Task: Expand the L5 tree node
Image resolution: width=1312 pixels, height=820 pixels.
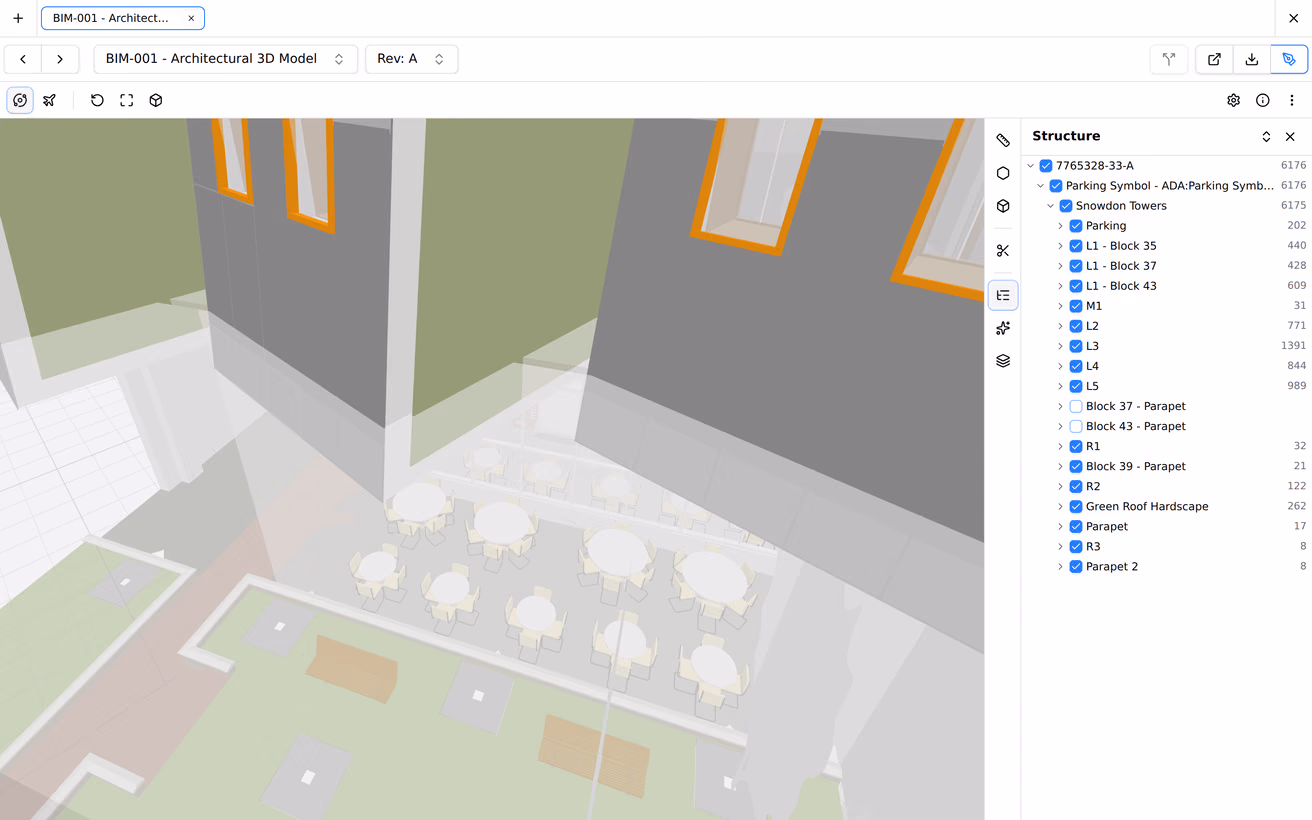Action: click(1061, 386)
